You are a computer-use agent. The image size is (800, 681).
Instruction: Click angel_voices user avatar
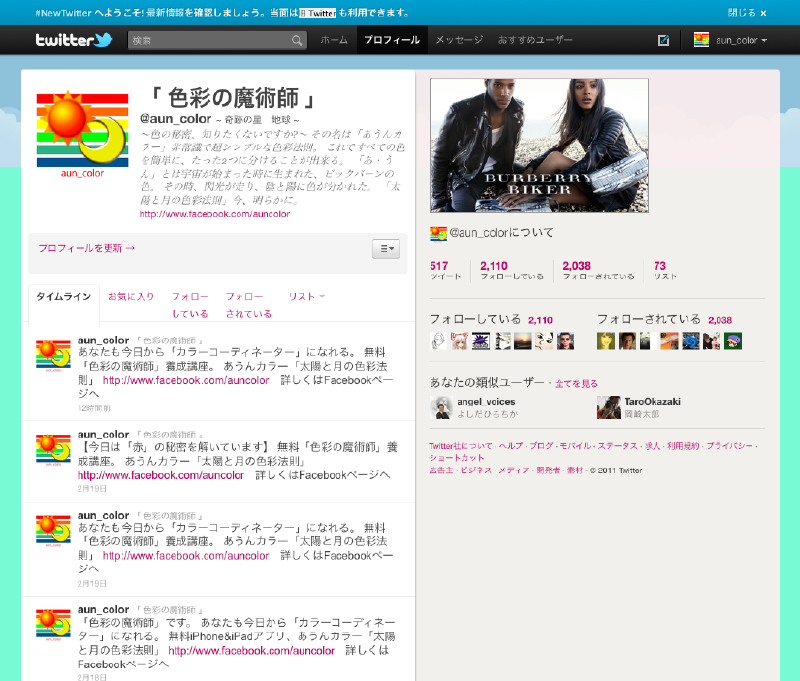point(441,407)
